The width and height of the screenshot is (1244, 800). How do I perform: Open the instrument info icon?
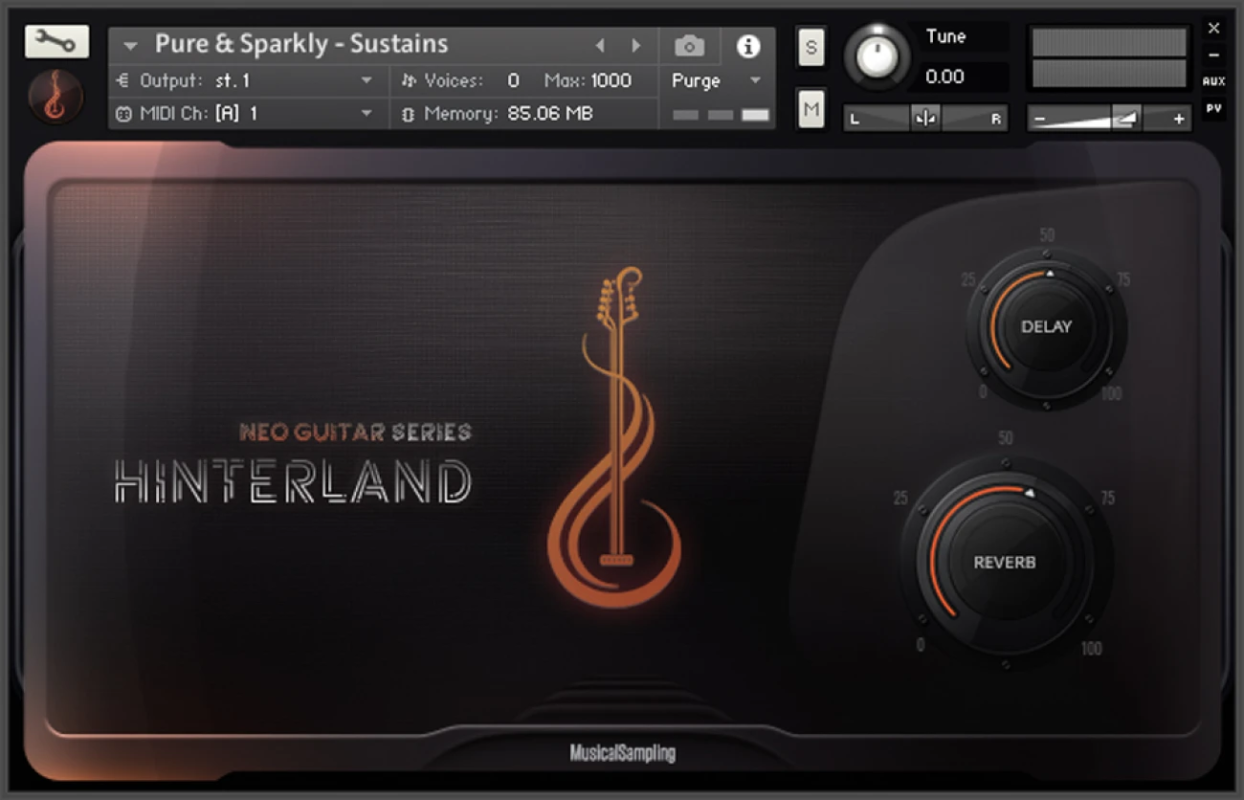click(x=747, y=46)
